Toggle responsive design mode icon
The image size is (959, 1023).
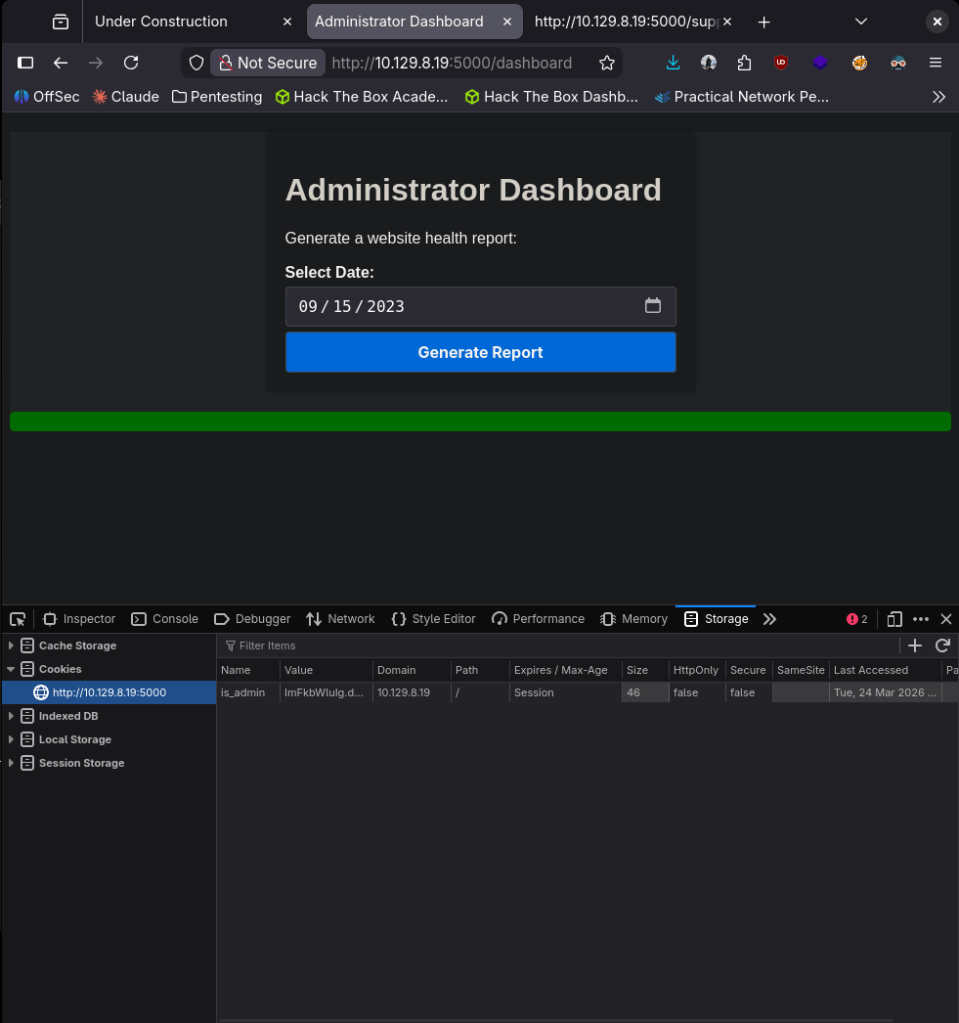(x=895, y=619)
